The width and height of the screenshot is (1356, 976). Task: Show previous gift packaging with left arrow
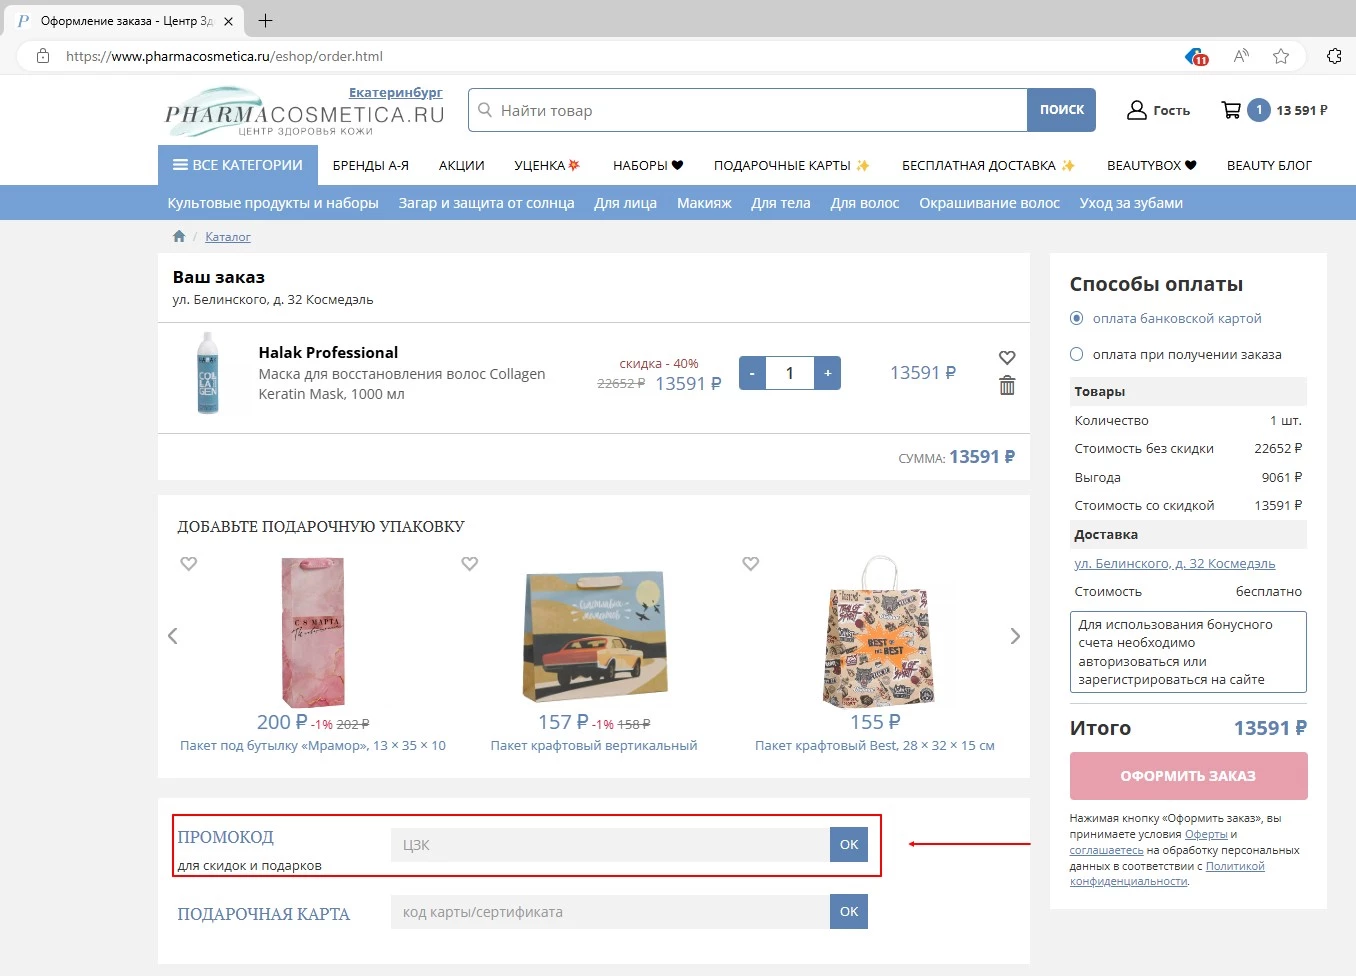(173, 636)
